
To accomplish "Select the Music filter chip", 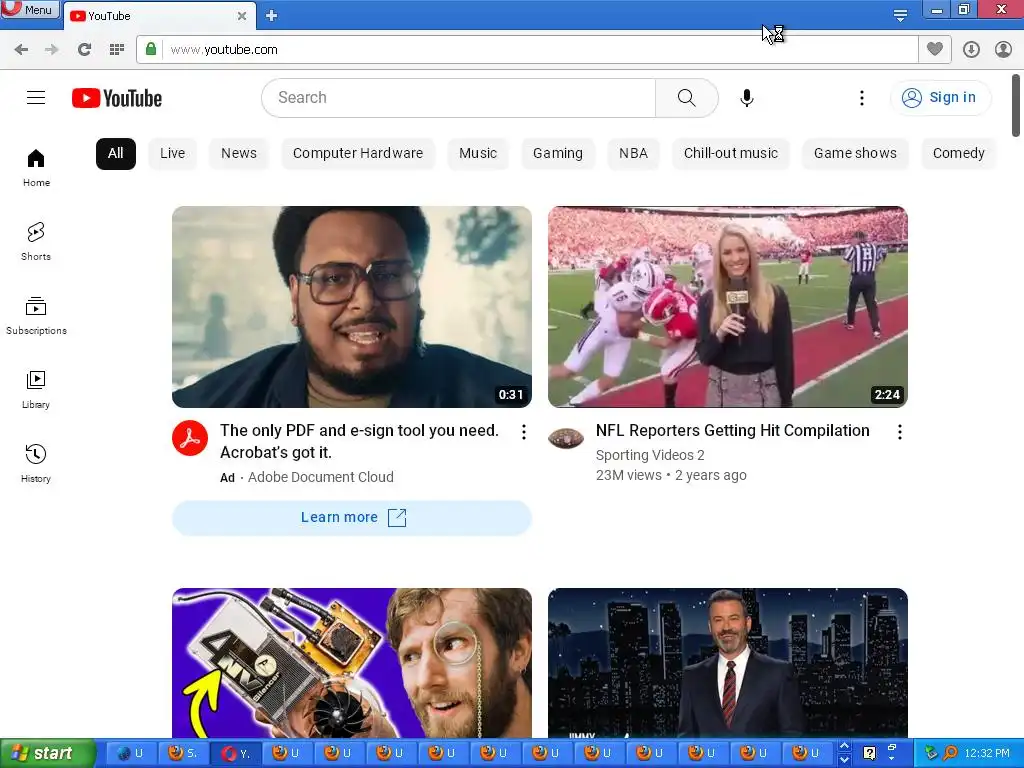I will [478, 153].
